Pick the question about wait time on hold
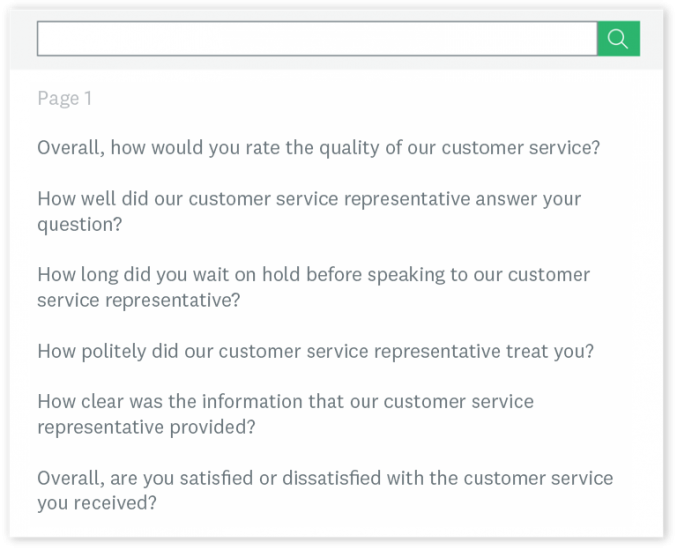Screen dimensions: 677x550 (x=313, y=288)
